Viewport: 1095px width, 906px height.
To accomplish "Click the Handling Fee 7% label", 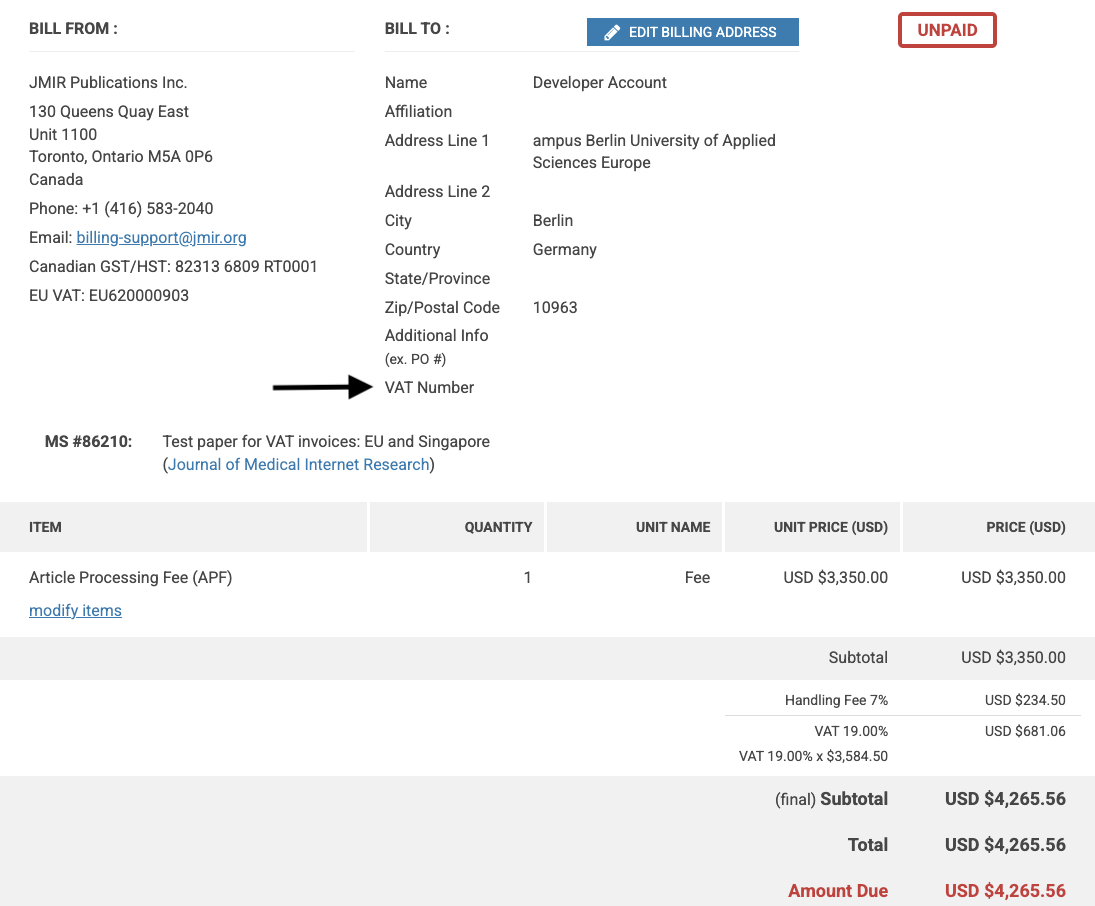I will [836, 701].
